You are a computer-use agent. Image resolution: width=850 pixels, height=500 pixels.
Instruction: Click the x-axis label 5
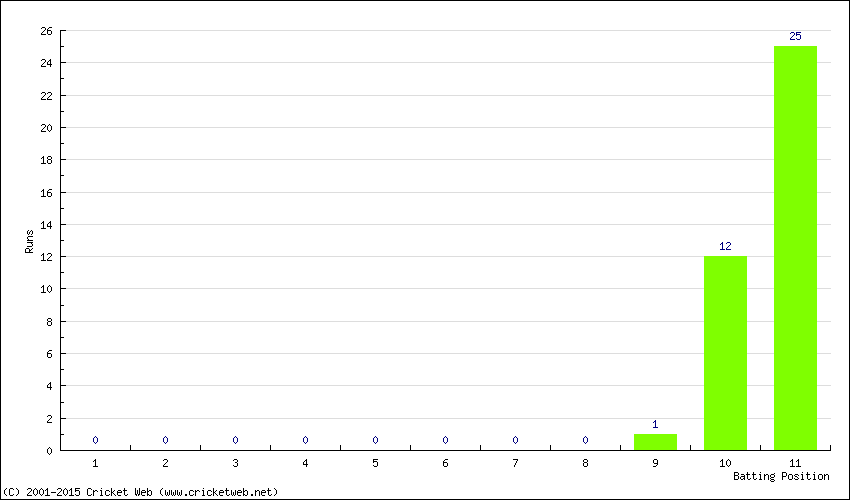(375, 463)
